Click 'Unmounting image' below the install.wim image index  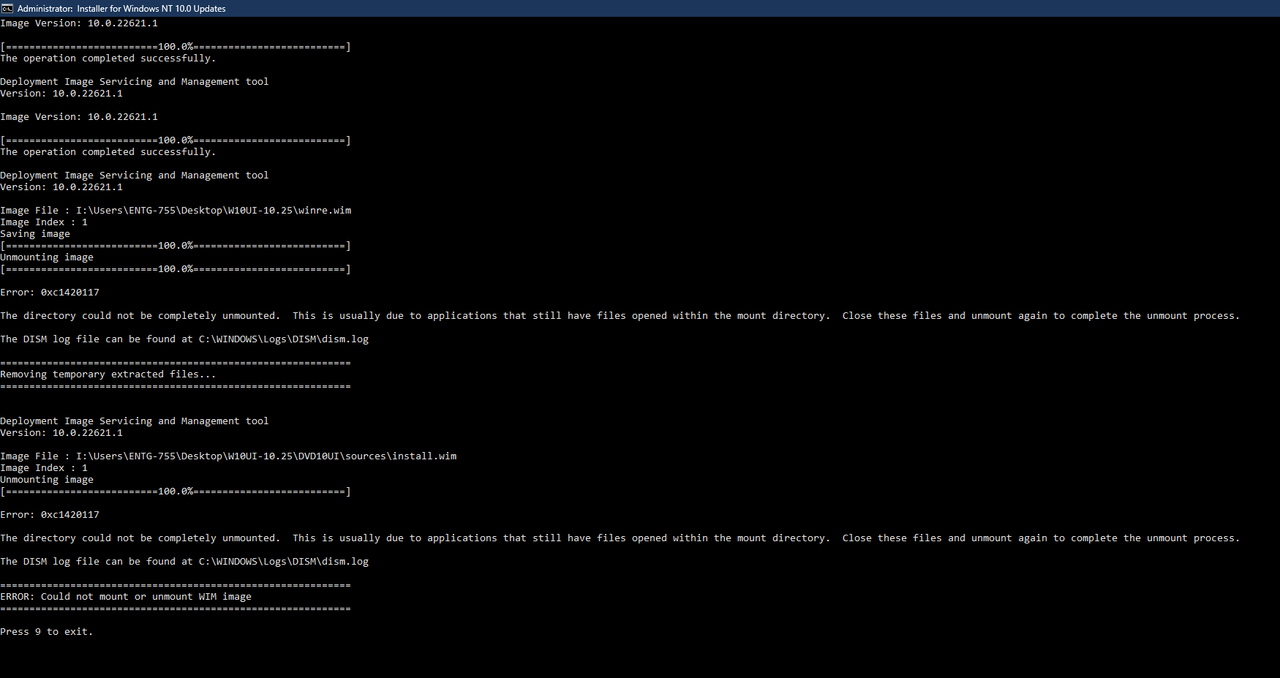tap(47, 480)
